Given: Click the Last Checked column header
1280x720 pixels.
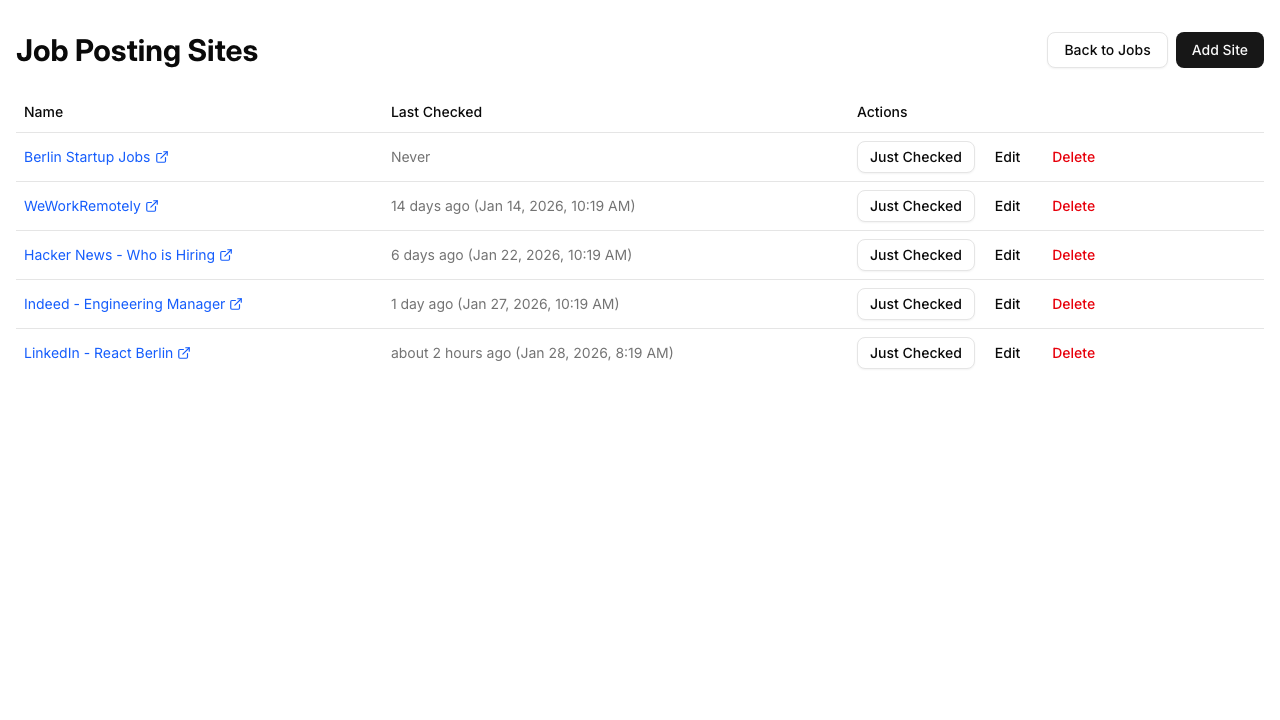Looking at the screenshot, I should click(x=436, y=112).
